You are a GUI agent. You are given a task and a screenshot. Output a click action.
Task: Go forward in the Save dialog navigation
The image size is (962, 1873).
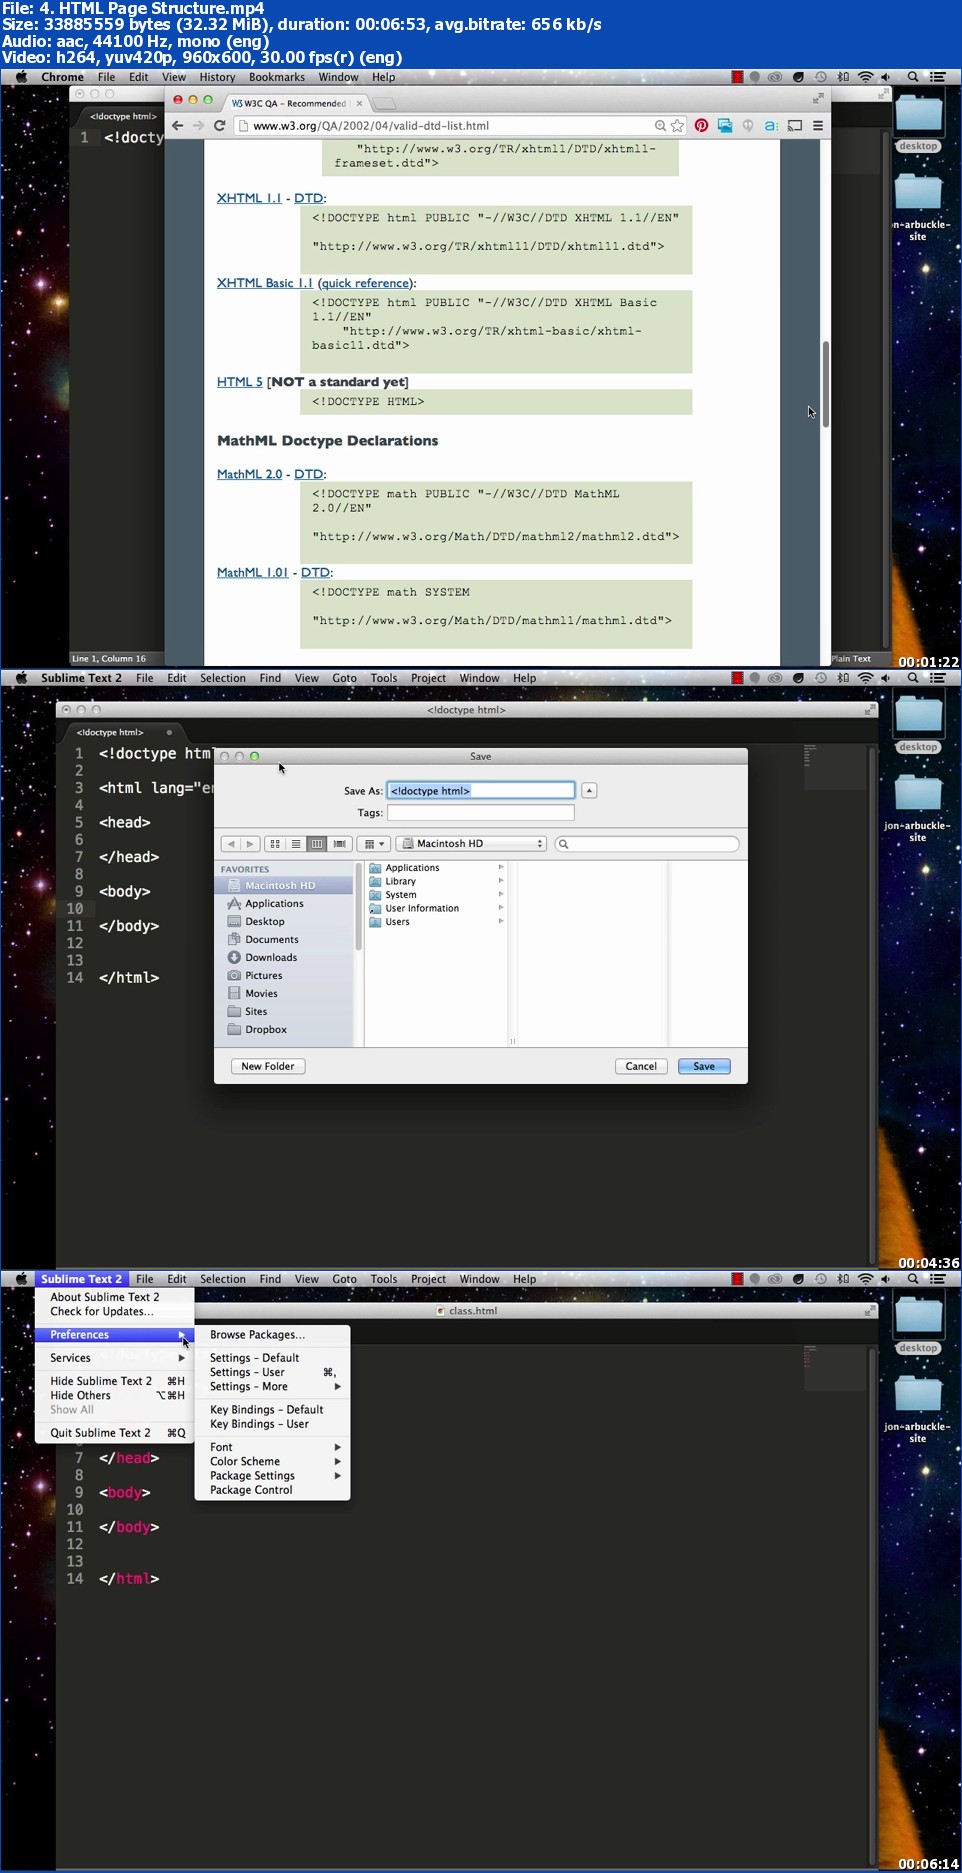tap(250, 844)
